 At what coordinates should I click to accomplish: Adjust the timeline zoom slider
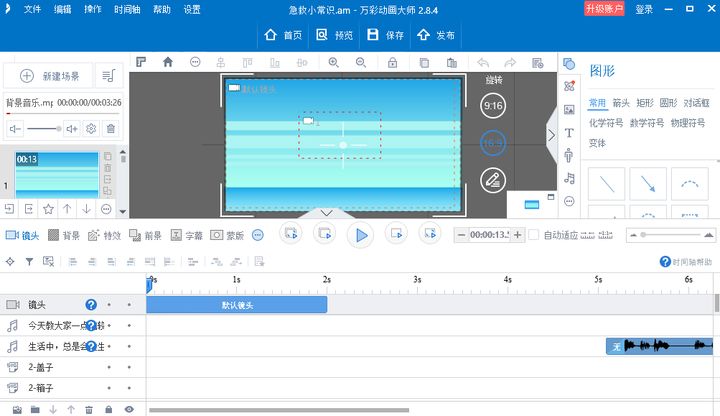click(643, 235)
